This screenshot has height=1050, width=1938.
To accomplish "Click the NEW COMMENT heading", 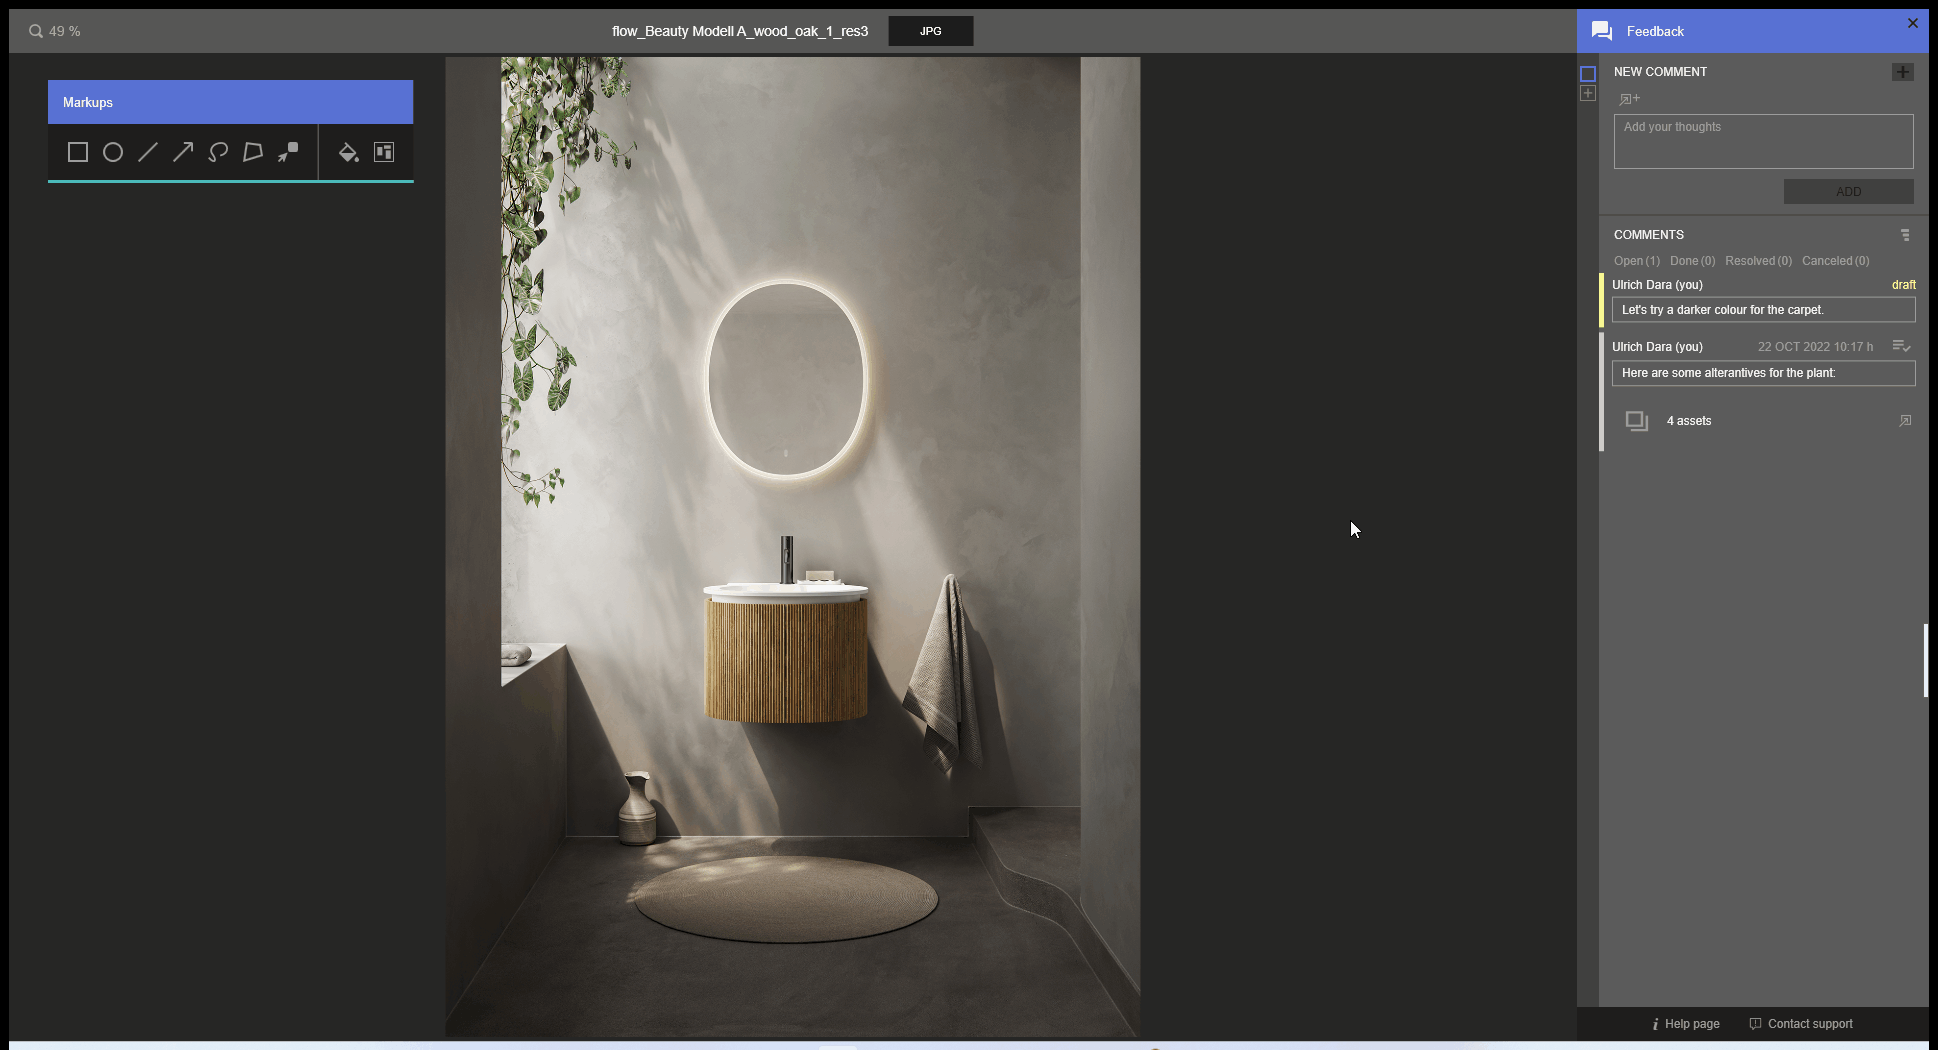I will (x=1660, y=72).
